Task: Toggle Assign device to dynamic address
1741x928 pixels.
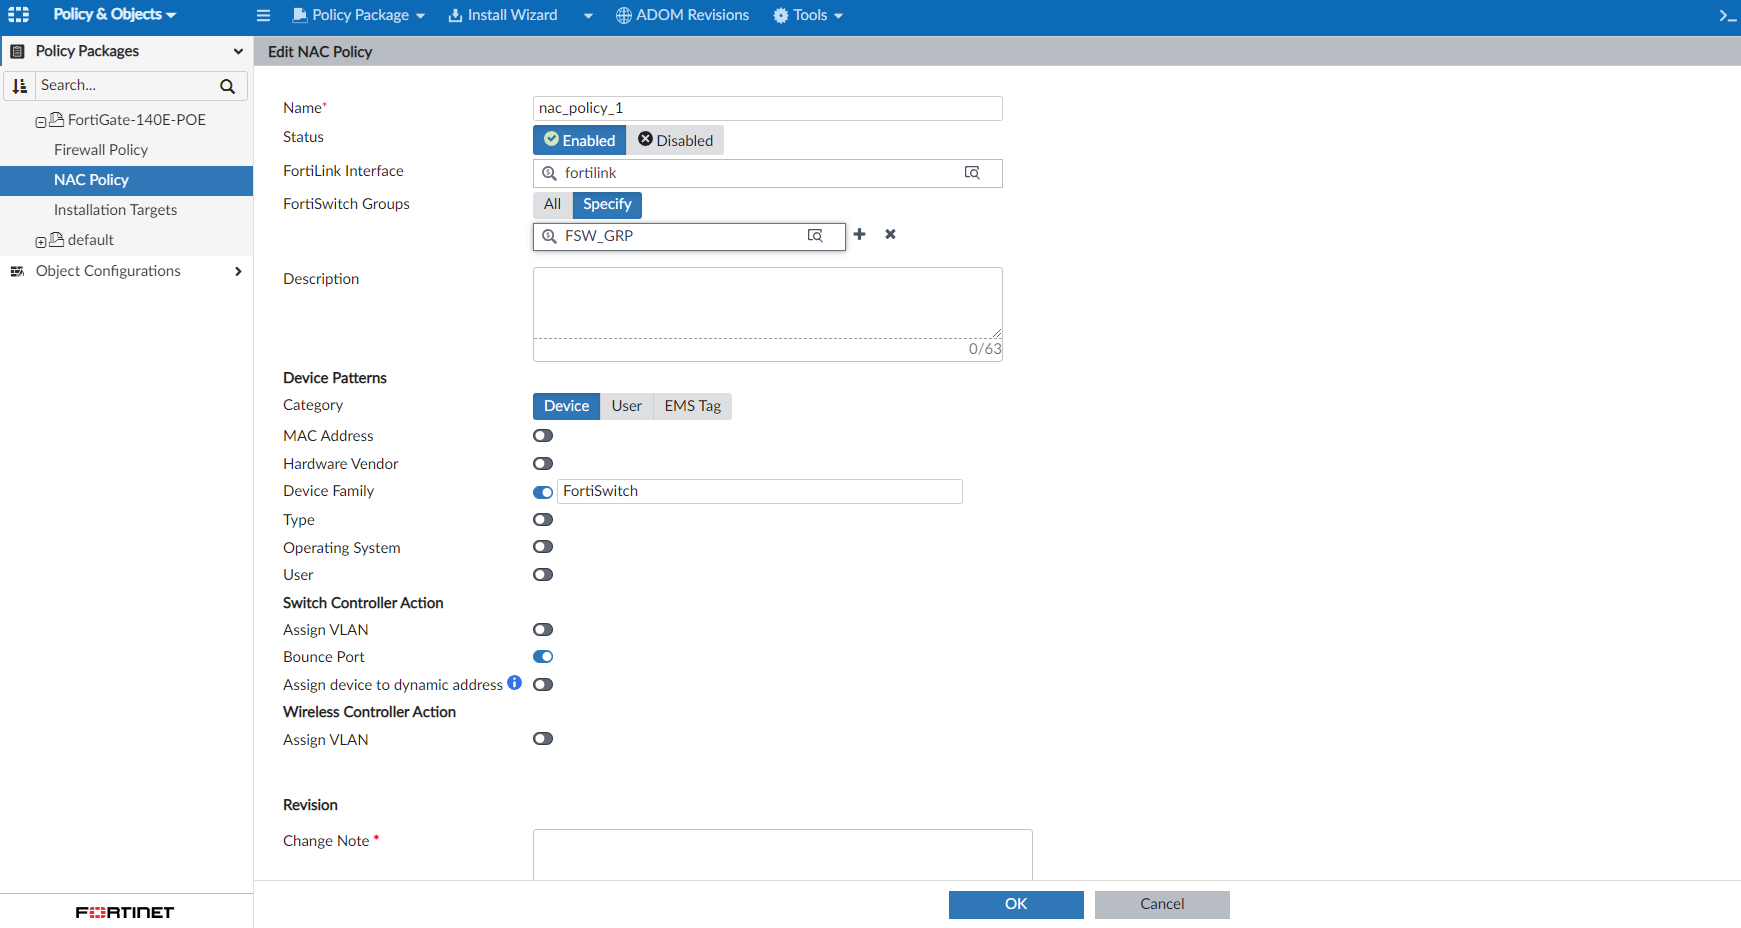Action: pos(543,685)
